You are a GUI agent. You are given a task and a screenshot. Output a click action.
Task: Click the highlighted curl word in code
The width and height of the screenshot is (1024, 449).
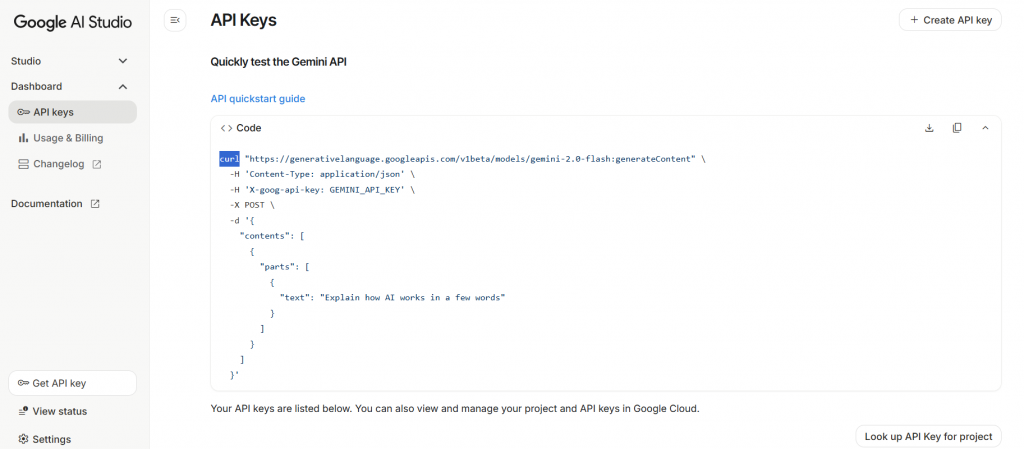click(x=229, y=159)
